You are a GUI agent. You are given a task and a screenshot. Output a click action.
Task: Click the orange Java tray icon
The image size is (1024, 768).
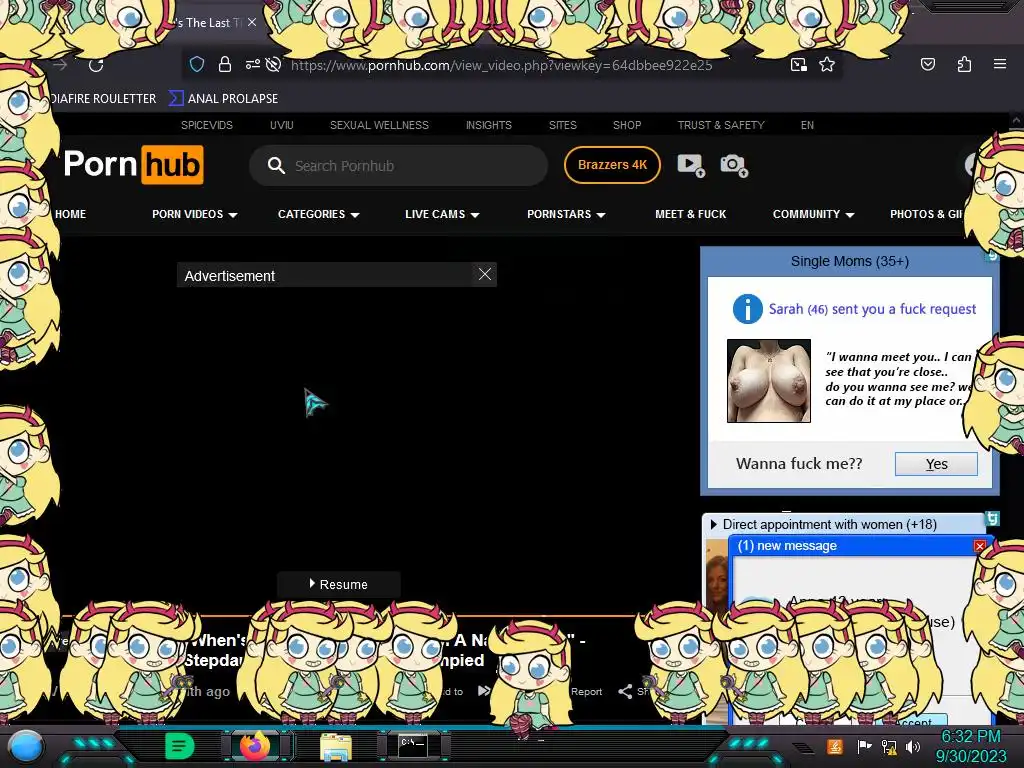pos(834,746)
